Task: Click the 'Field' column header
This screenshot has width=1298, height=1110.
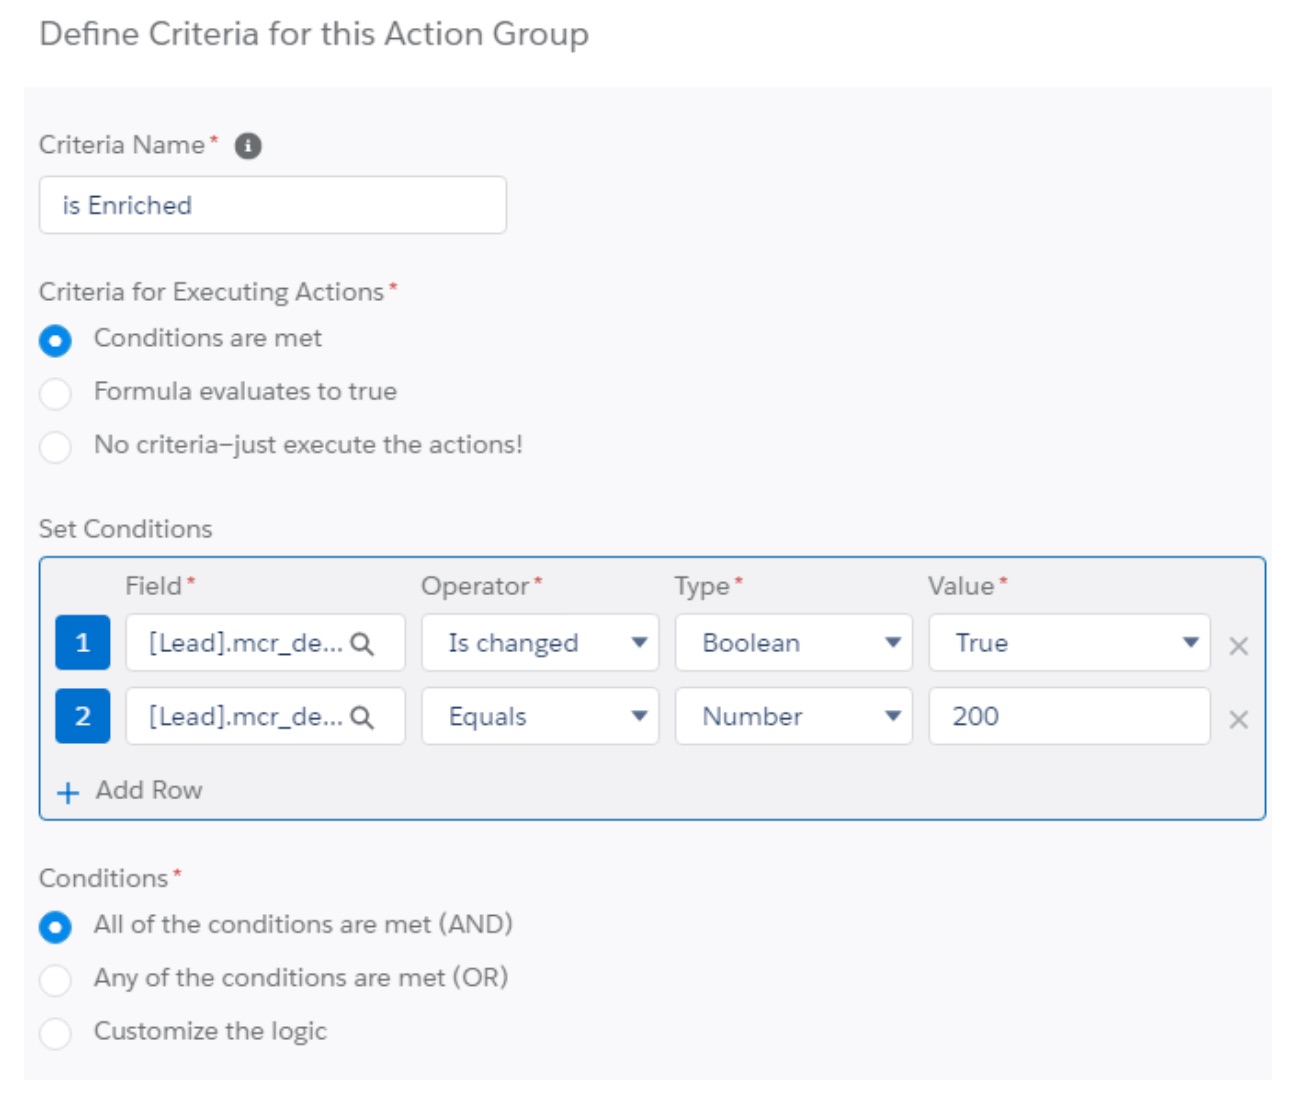Action: [154, 586]
